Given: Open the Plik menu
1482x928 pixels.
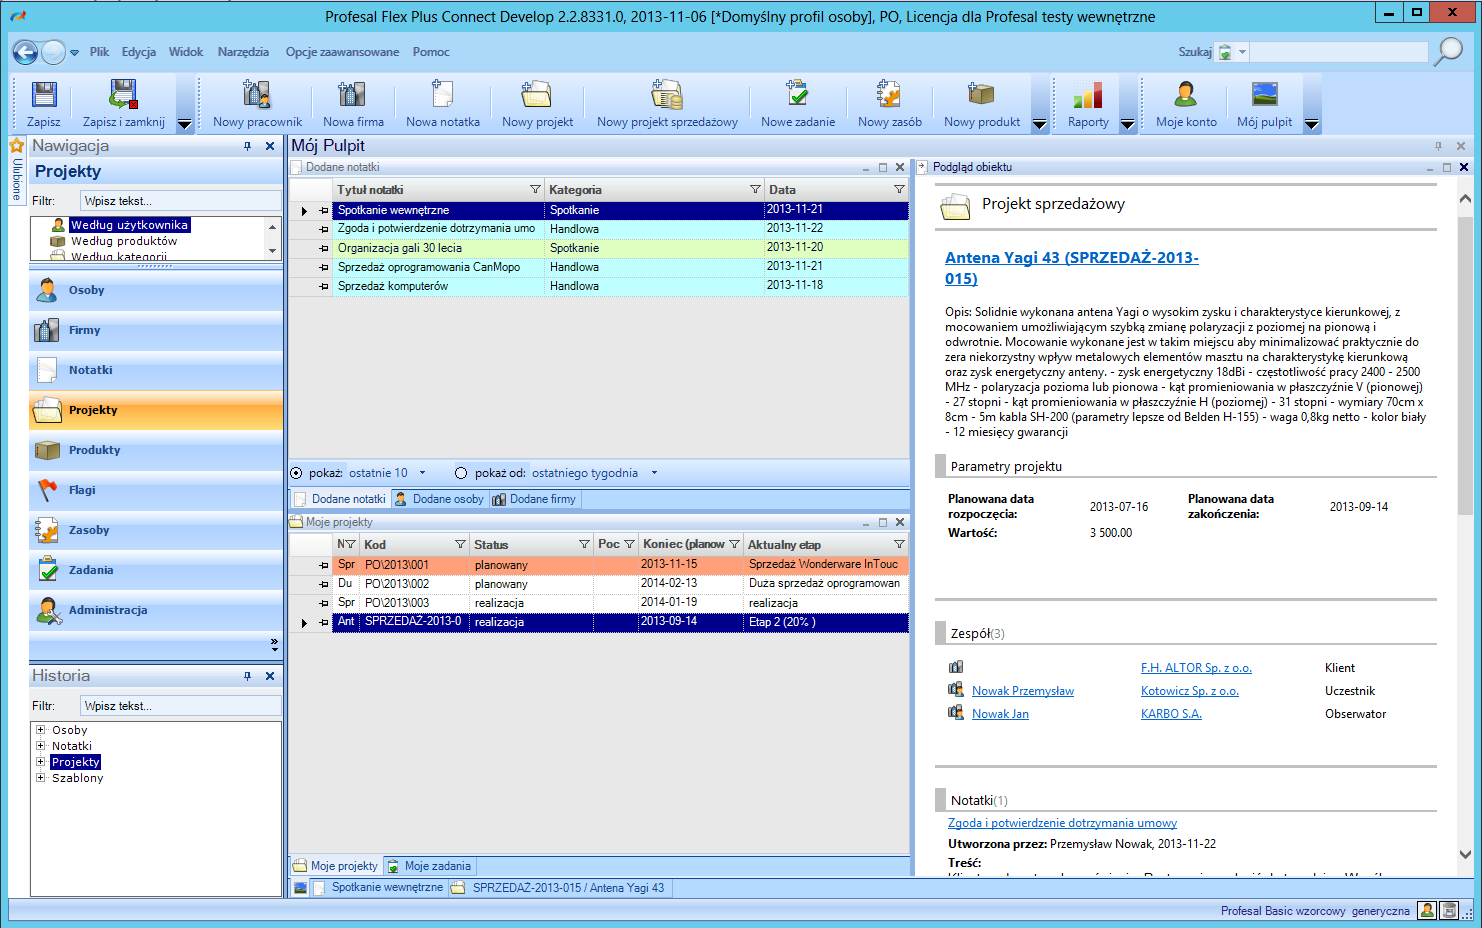Looking at the screenshot, I should pos(99,52).
